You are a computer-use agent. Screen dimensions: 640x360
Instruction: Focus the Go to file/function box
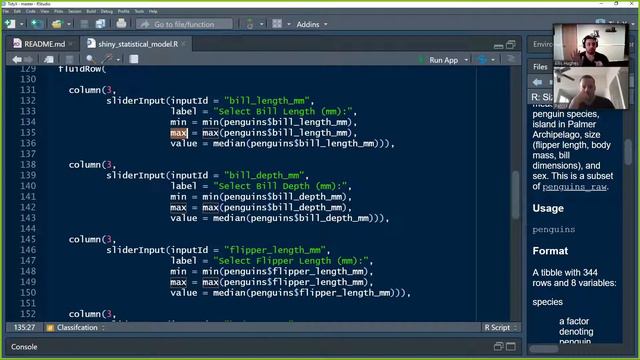184,24
